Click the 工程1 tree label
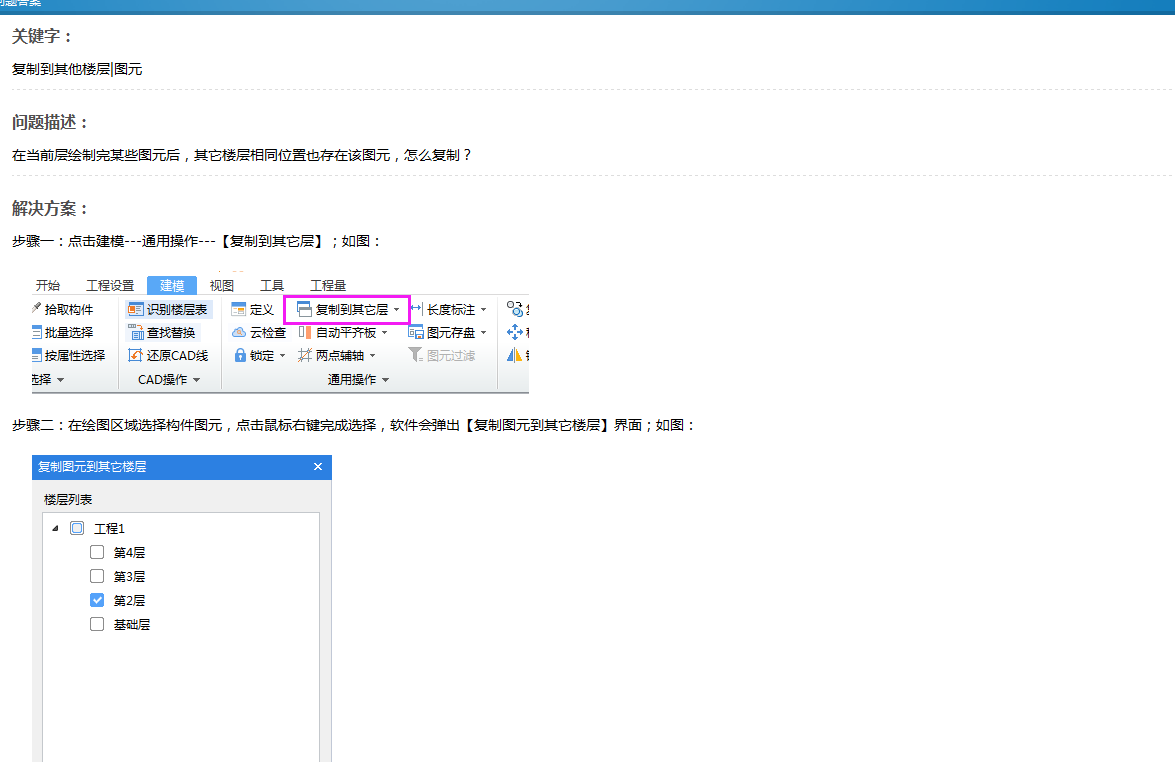 click(x=109, y=529)
